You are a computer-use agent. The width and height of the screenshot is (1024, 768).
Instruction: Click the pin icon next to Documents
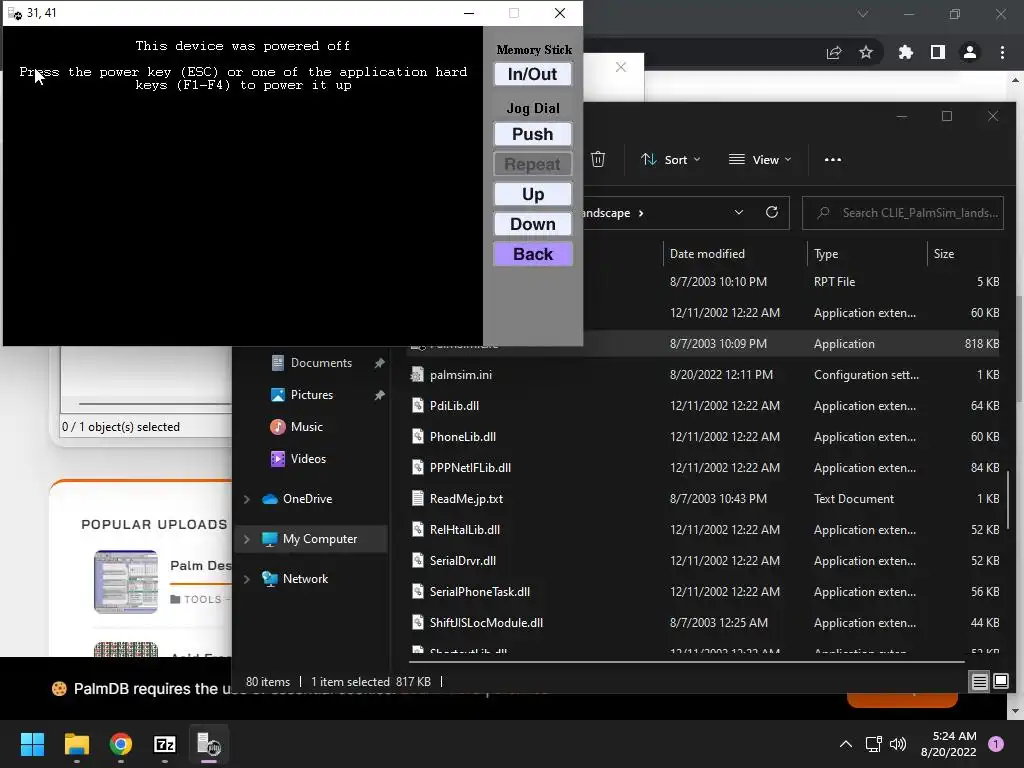(379, 363)
